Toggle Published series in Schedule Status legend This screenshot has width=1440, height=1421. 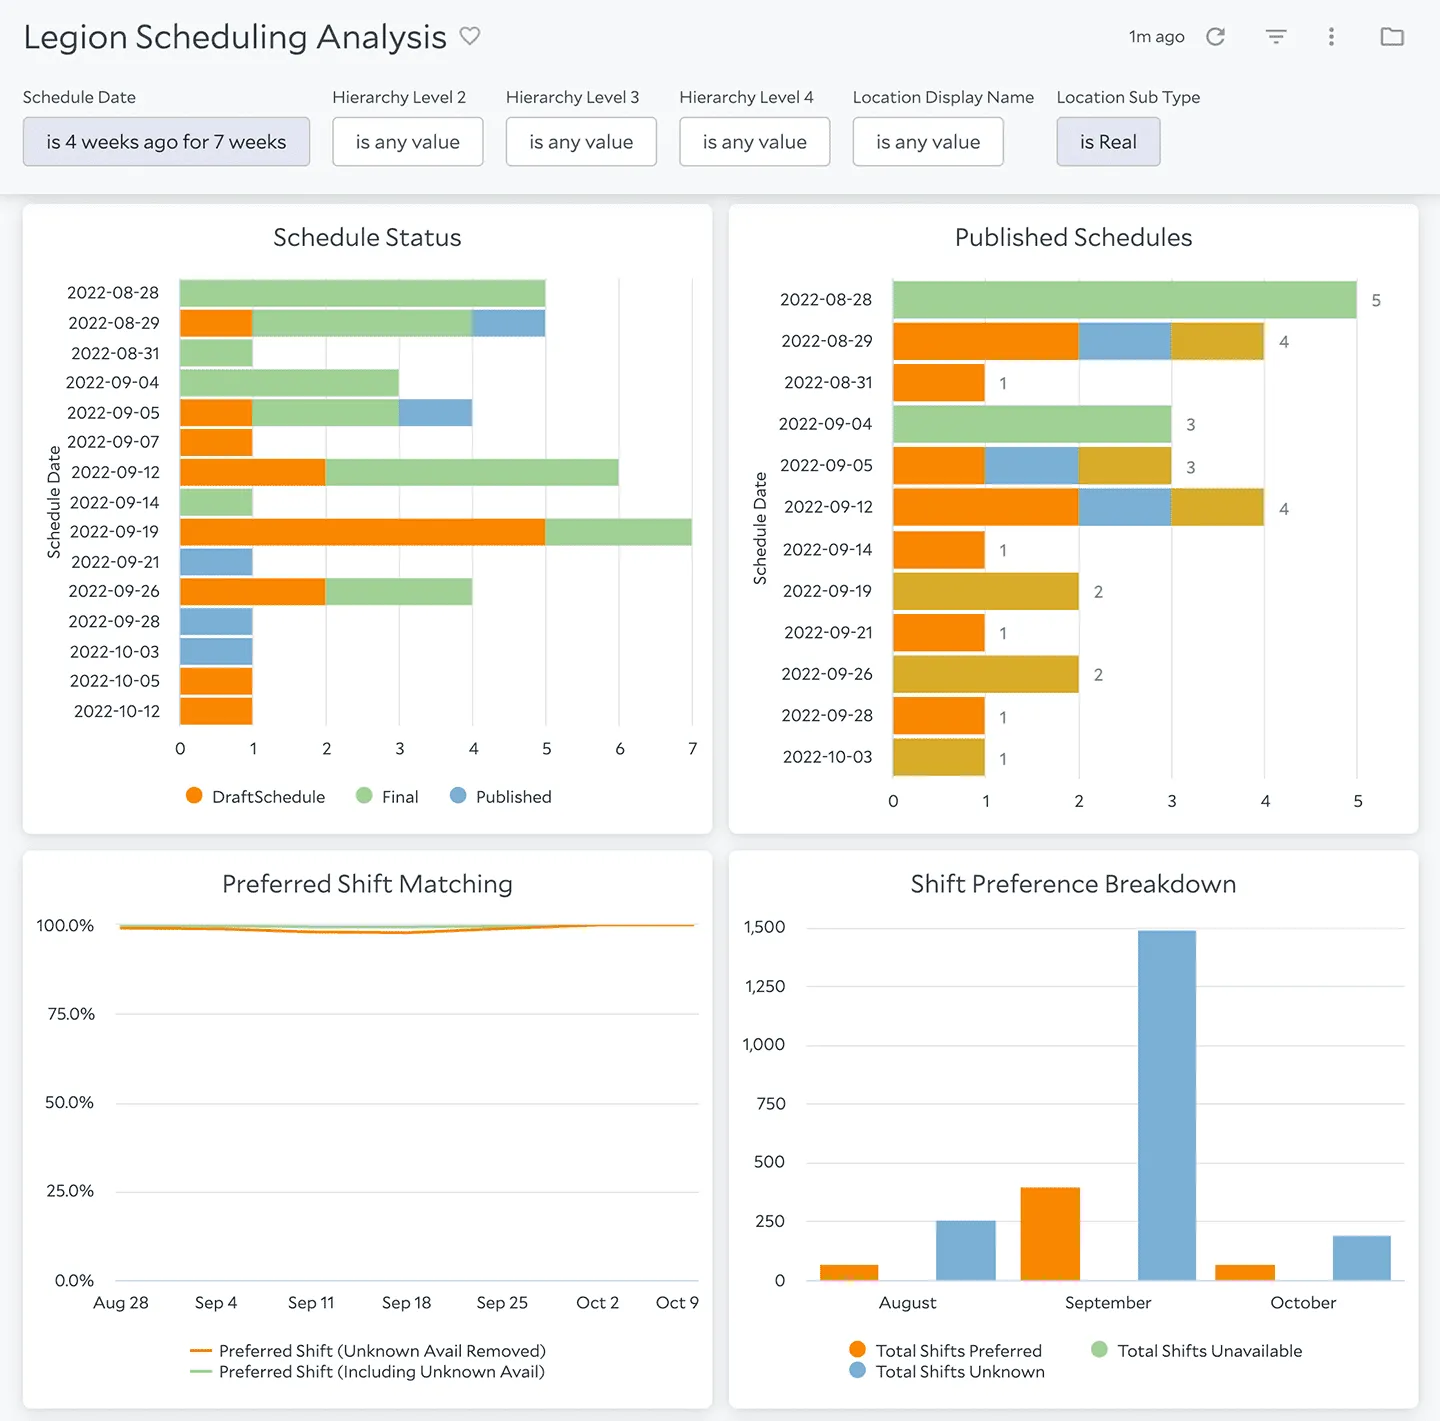click(x=501, y=796)
